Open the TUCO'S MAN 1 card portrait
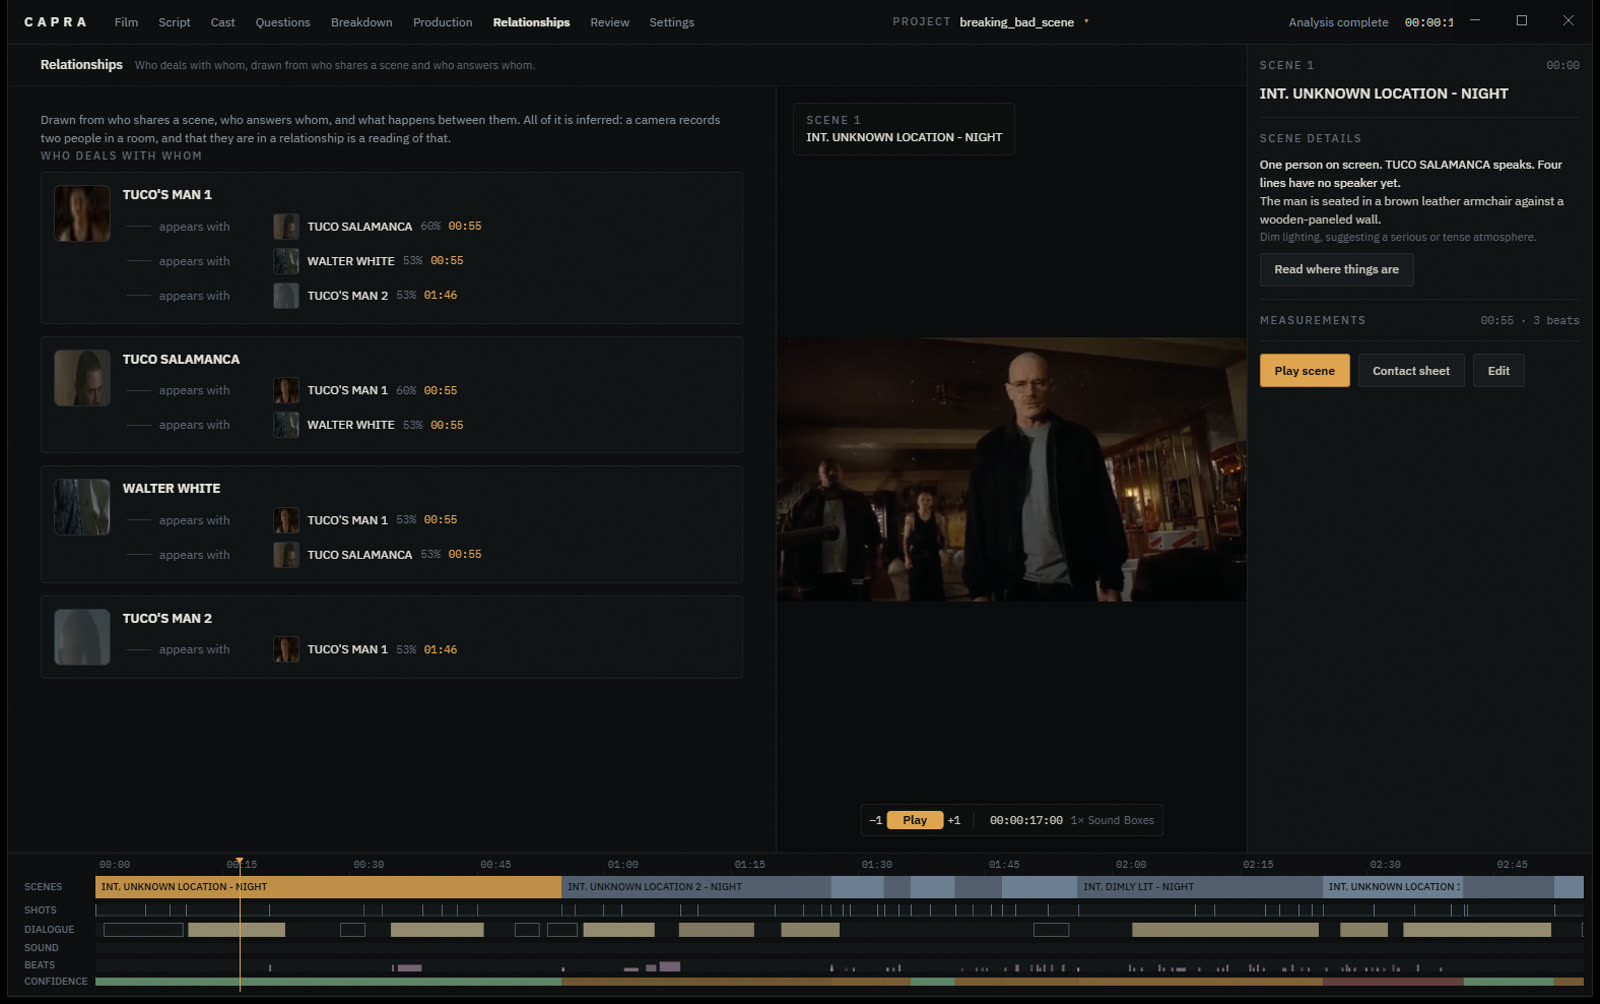The width and height of the screenshot is (1600, 1004). [82, 213]
